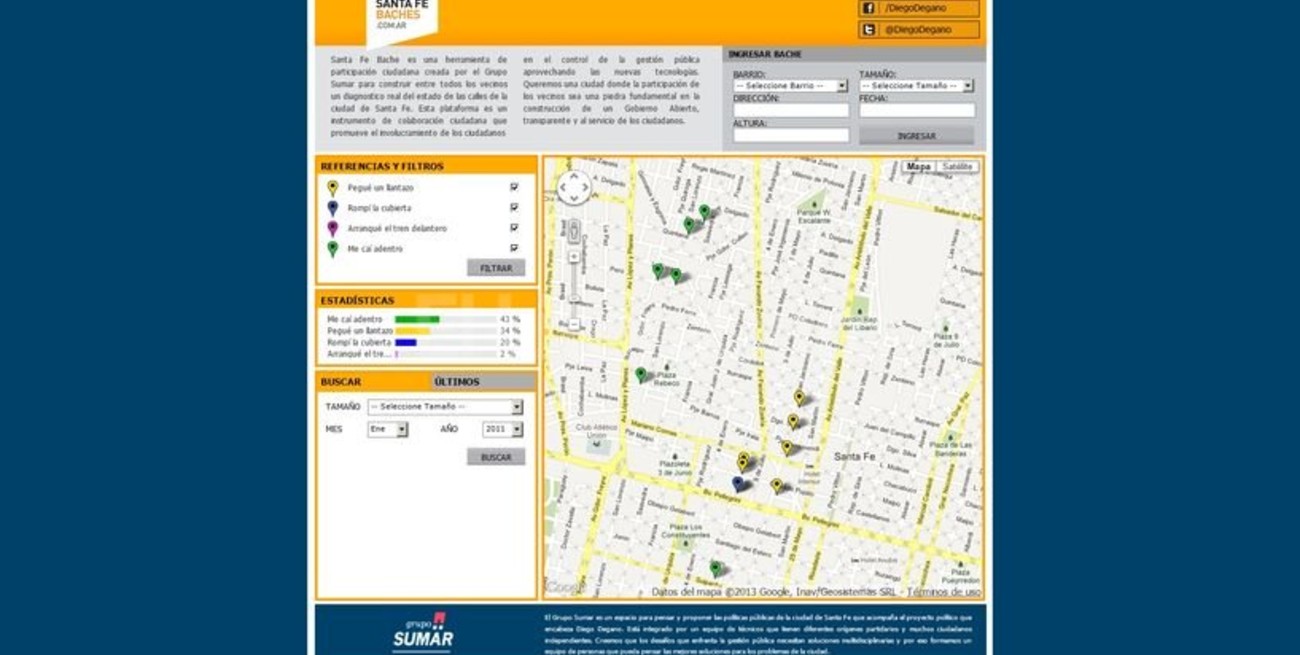Image resolution: width=1300 pixels, height=655 pixels.
Task: Click a green pothole marker on the map
Action: click(x=704, y=209)
